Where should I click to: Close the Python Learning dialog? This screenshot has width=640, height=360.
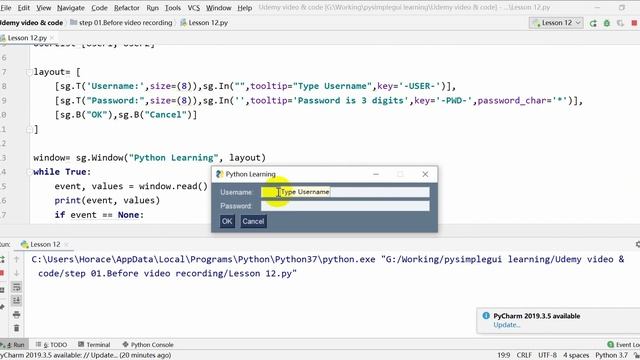(425, 174)
